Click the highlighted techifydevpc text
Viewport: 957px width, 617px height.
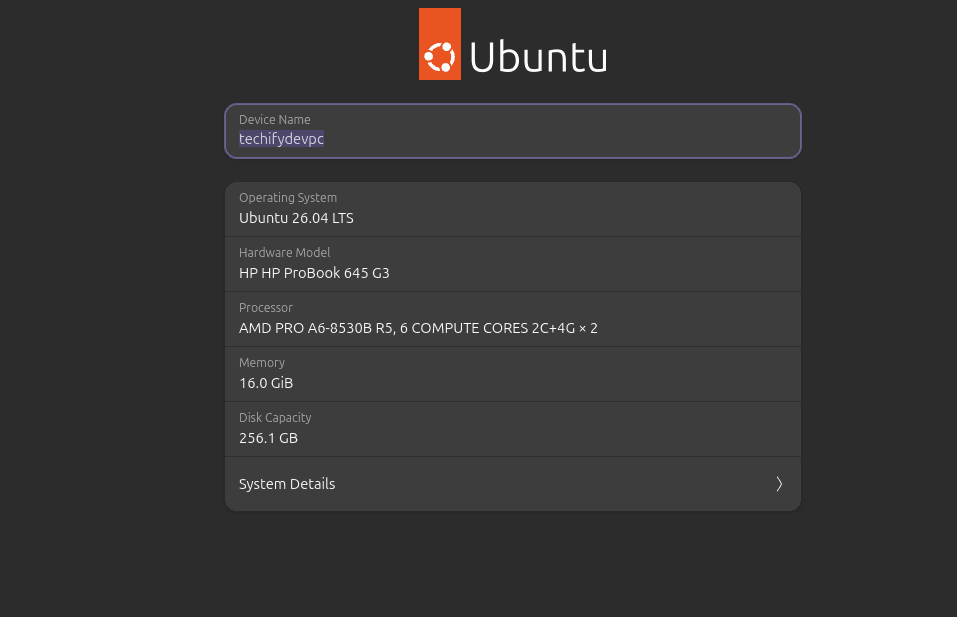[281, 139]
